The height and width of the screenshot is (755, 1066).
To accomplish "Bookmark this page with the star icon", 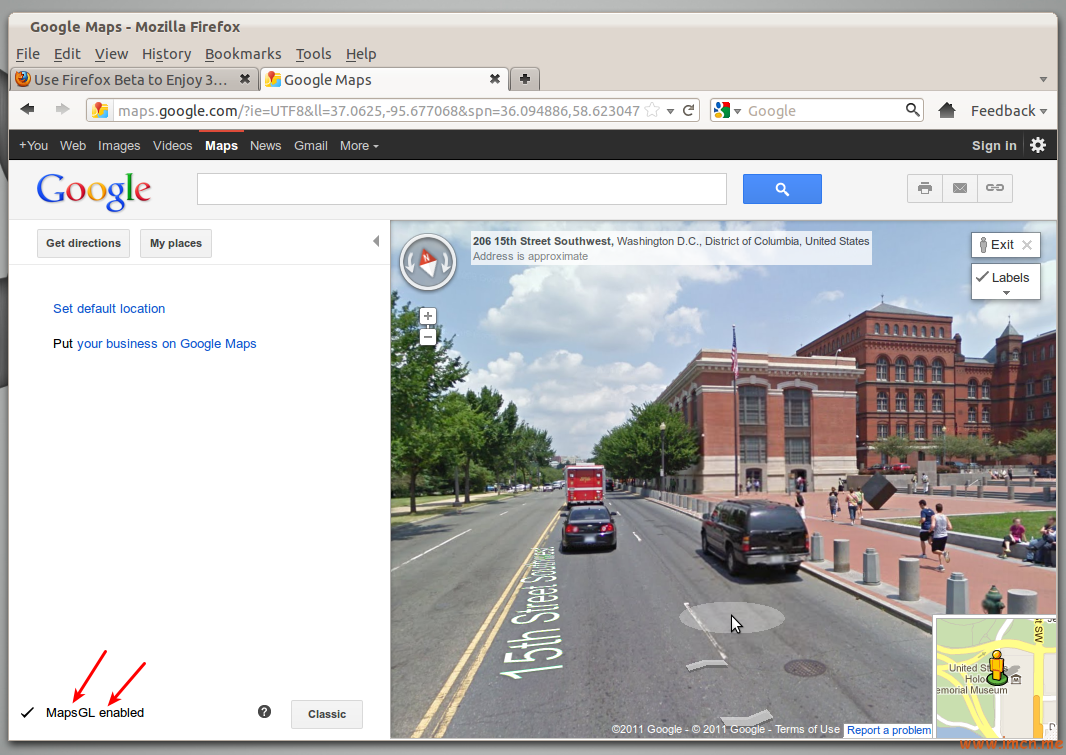I will 652,110.
